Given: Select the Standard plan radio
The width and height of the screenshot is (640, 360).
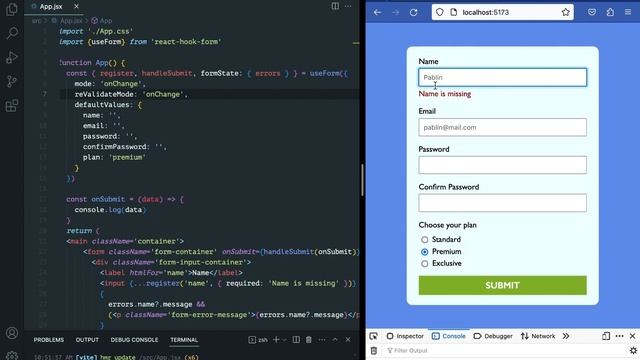Looking at the screenshot, I should click(x=424, y=240).
